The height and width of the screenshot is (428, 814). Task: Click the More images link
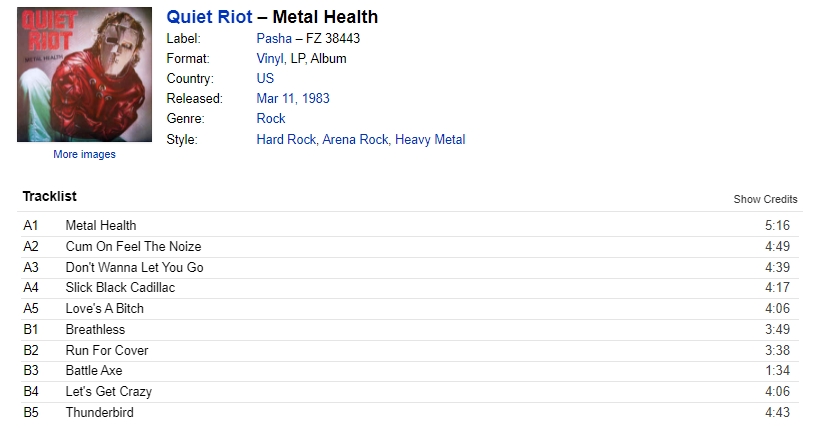point(84,154)
